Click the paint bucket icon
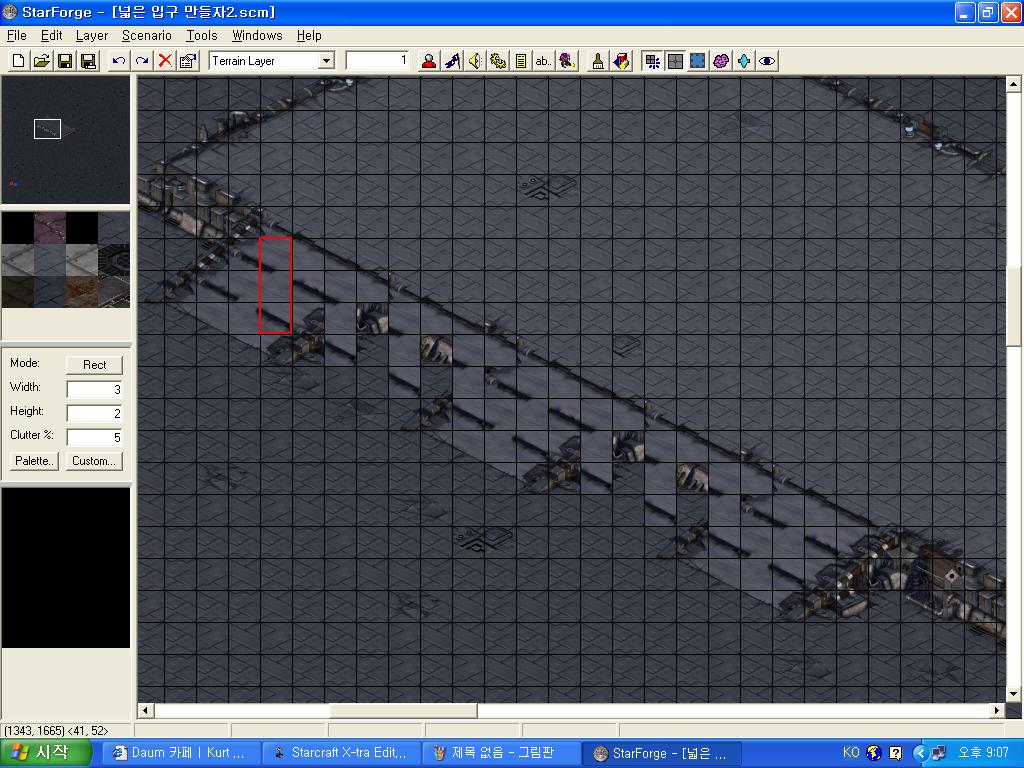 coord(621,61)
